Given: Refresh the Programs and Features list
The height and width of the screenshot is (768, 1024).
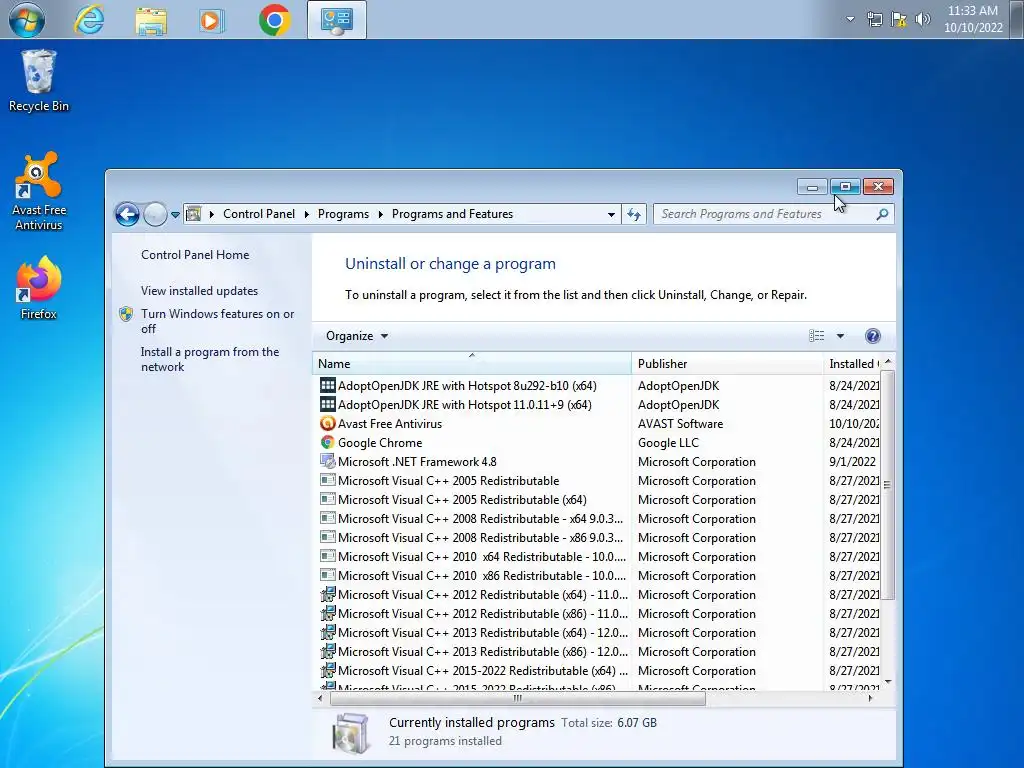Looking at the screenshot, I should [x=633, y=214].
